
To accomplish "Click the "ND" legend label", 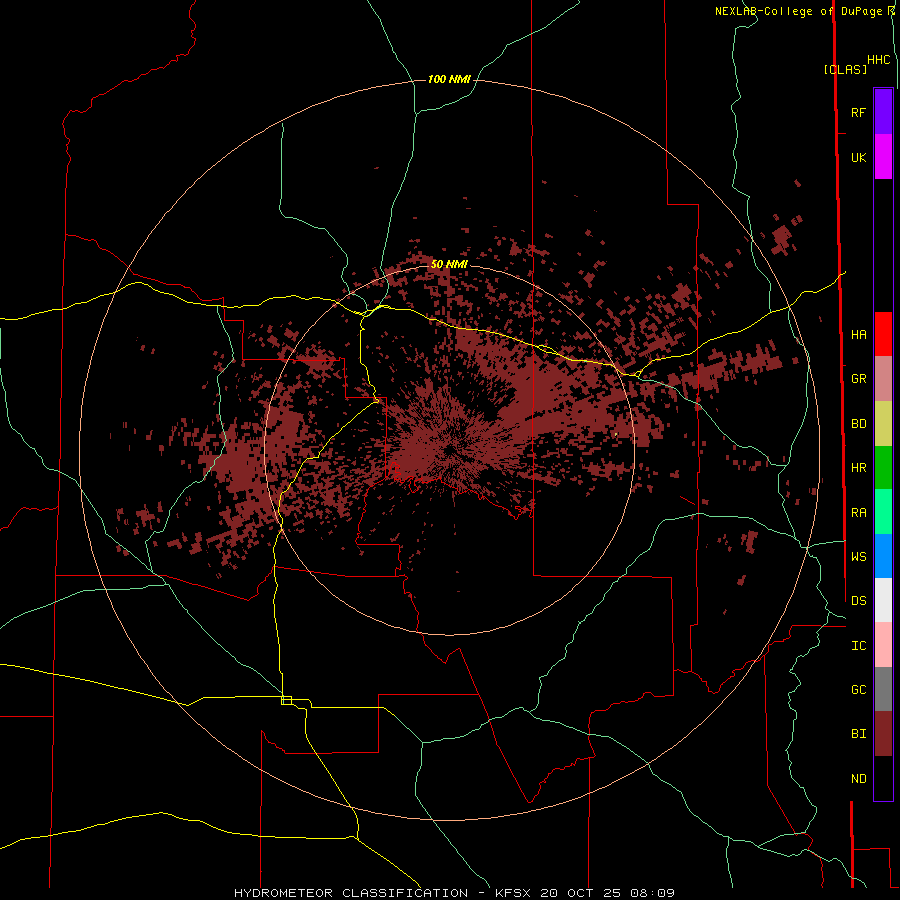I will [x=858, y=779].
